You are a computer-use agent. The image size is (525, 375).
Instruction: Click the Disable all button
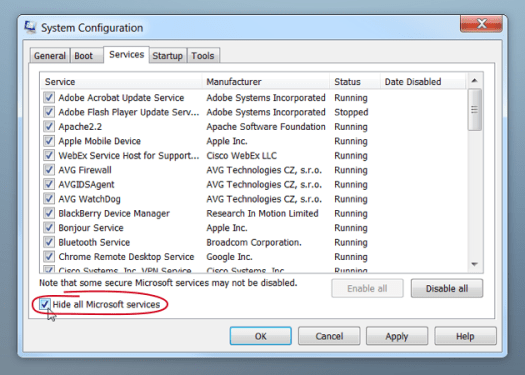(447, 288)
